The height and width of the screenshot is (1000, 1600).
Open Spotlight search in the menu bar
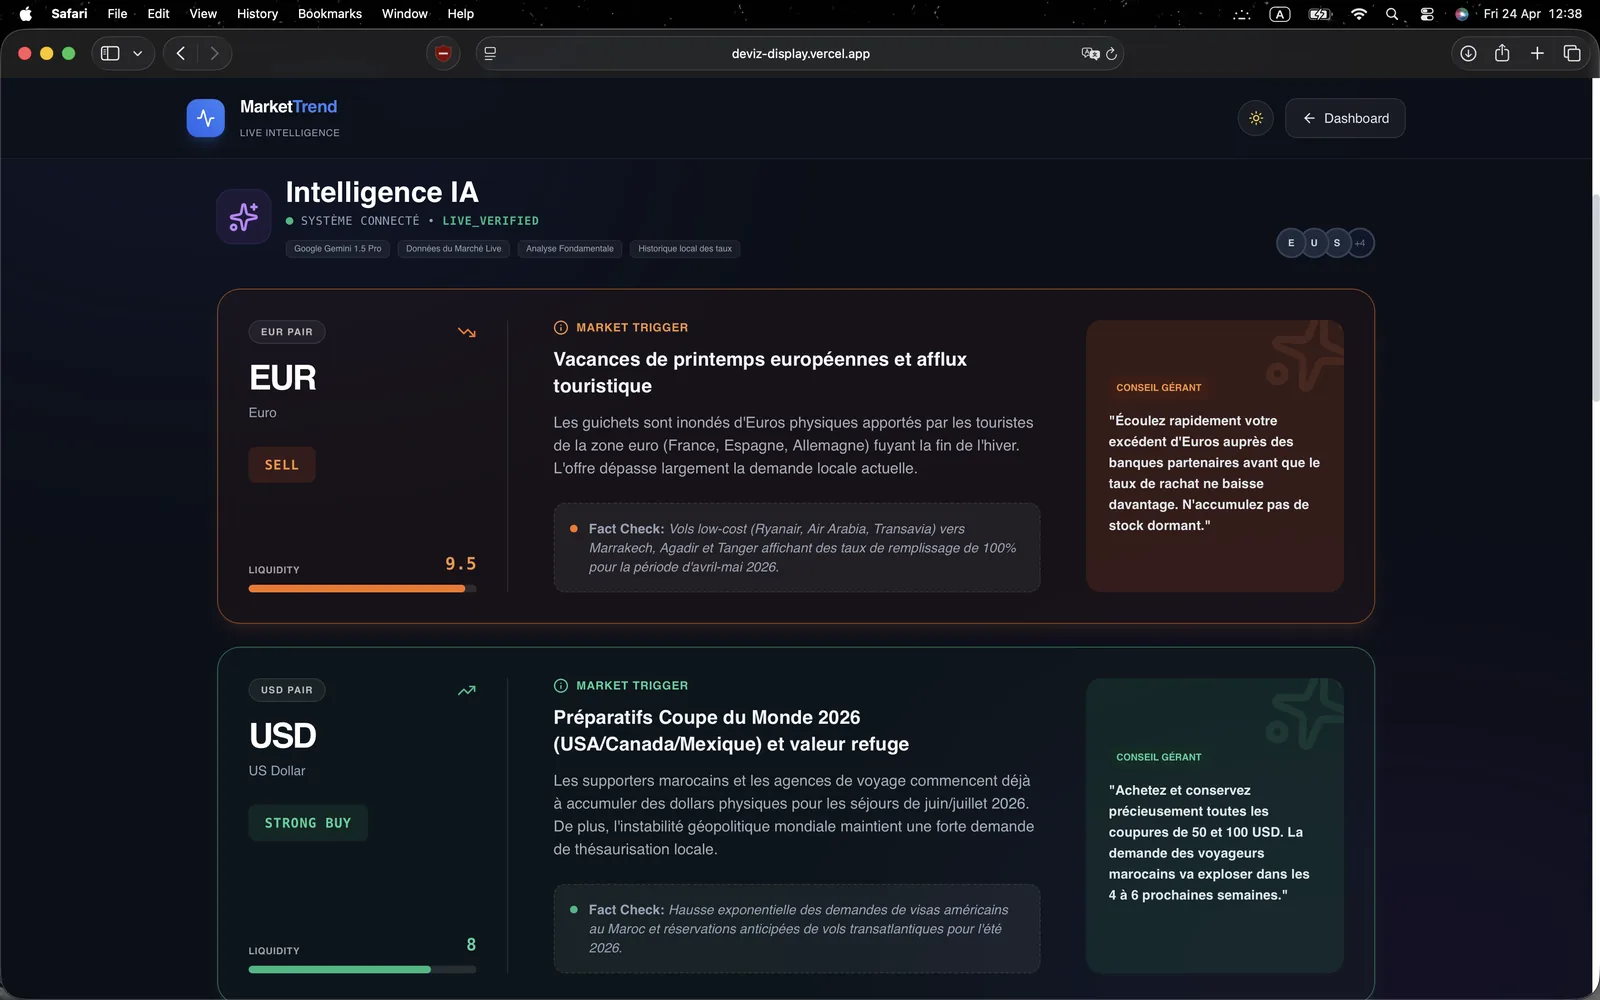1392,14
